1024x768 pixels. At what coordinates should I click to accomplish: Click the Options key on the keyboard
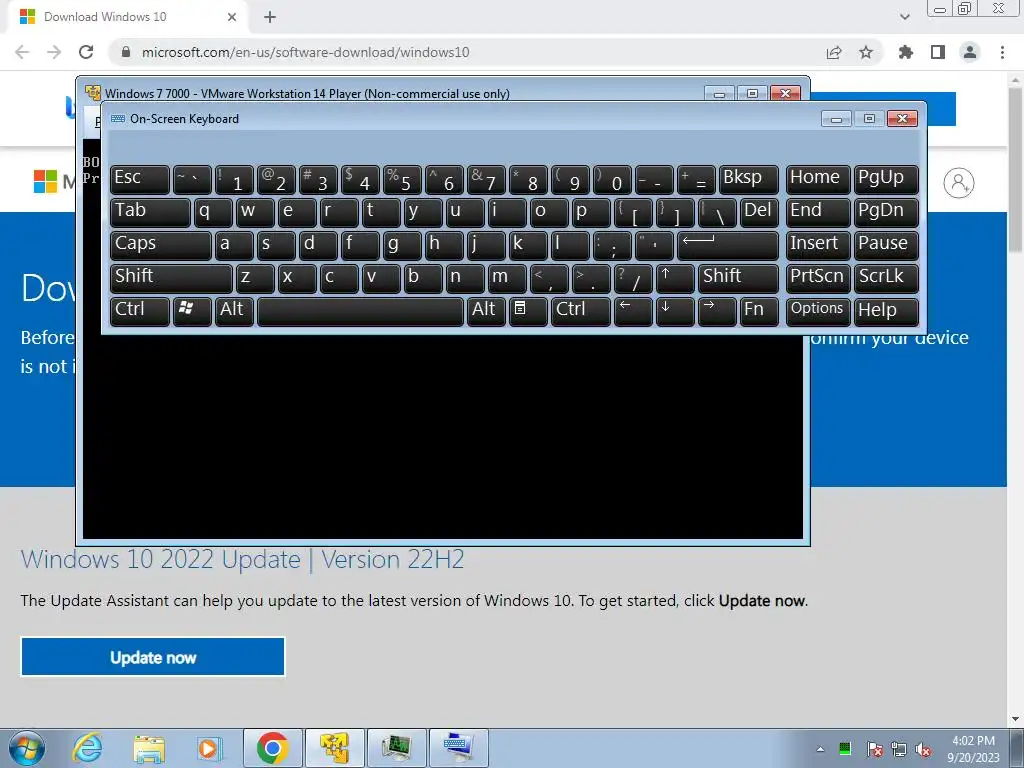click(818, 310)
